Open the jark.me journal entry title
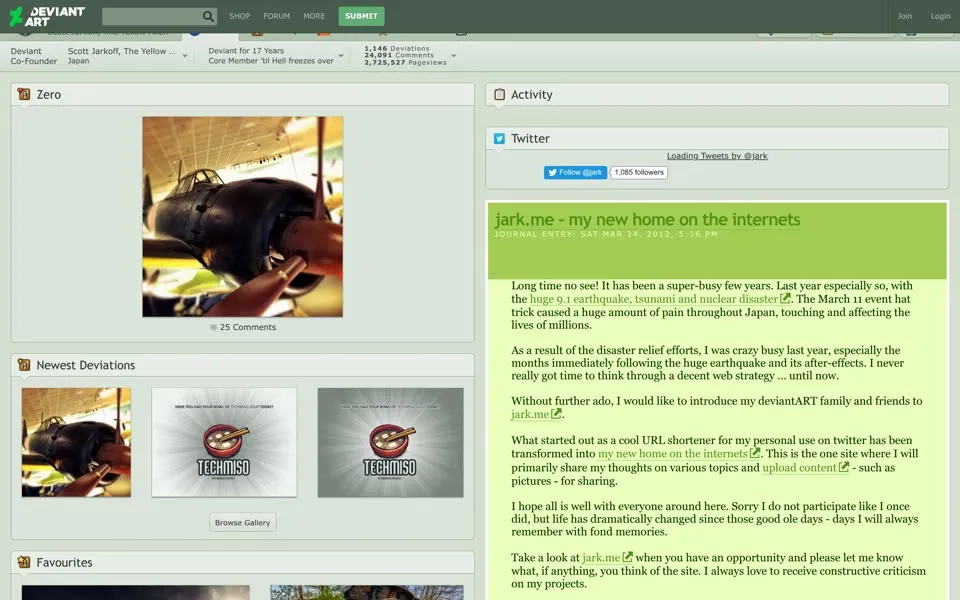Image resolution: width=960 pixels, height=600 pixels. coord(647,219)
